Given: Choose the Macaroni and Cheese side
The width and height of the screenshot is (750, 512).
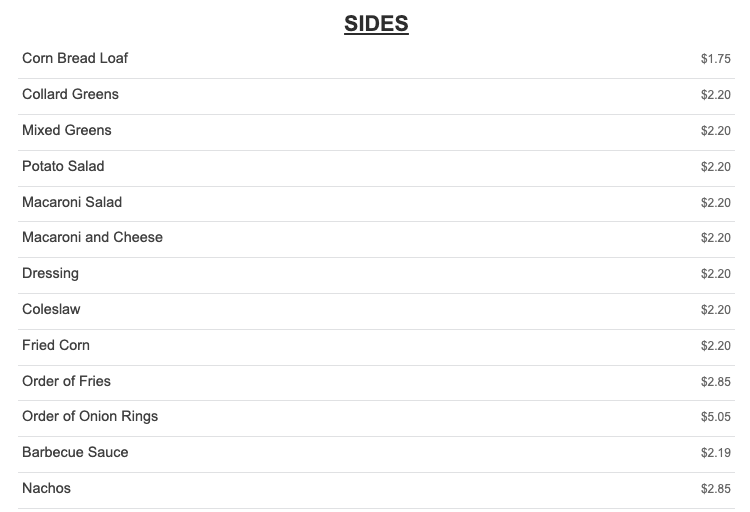Looking at the screenshot, I should point(92,237).
